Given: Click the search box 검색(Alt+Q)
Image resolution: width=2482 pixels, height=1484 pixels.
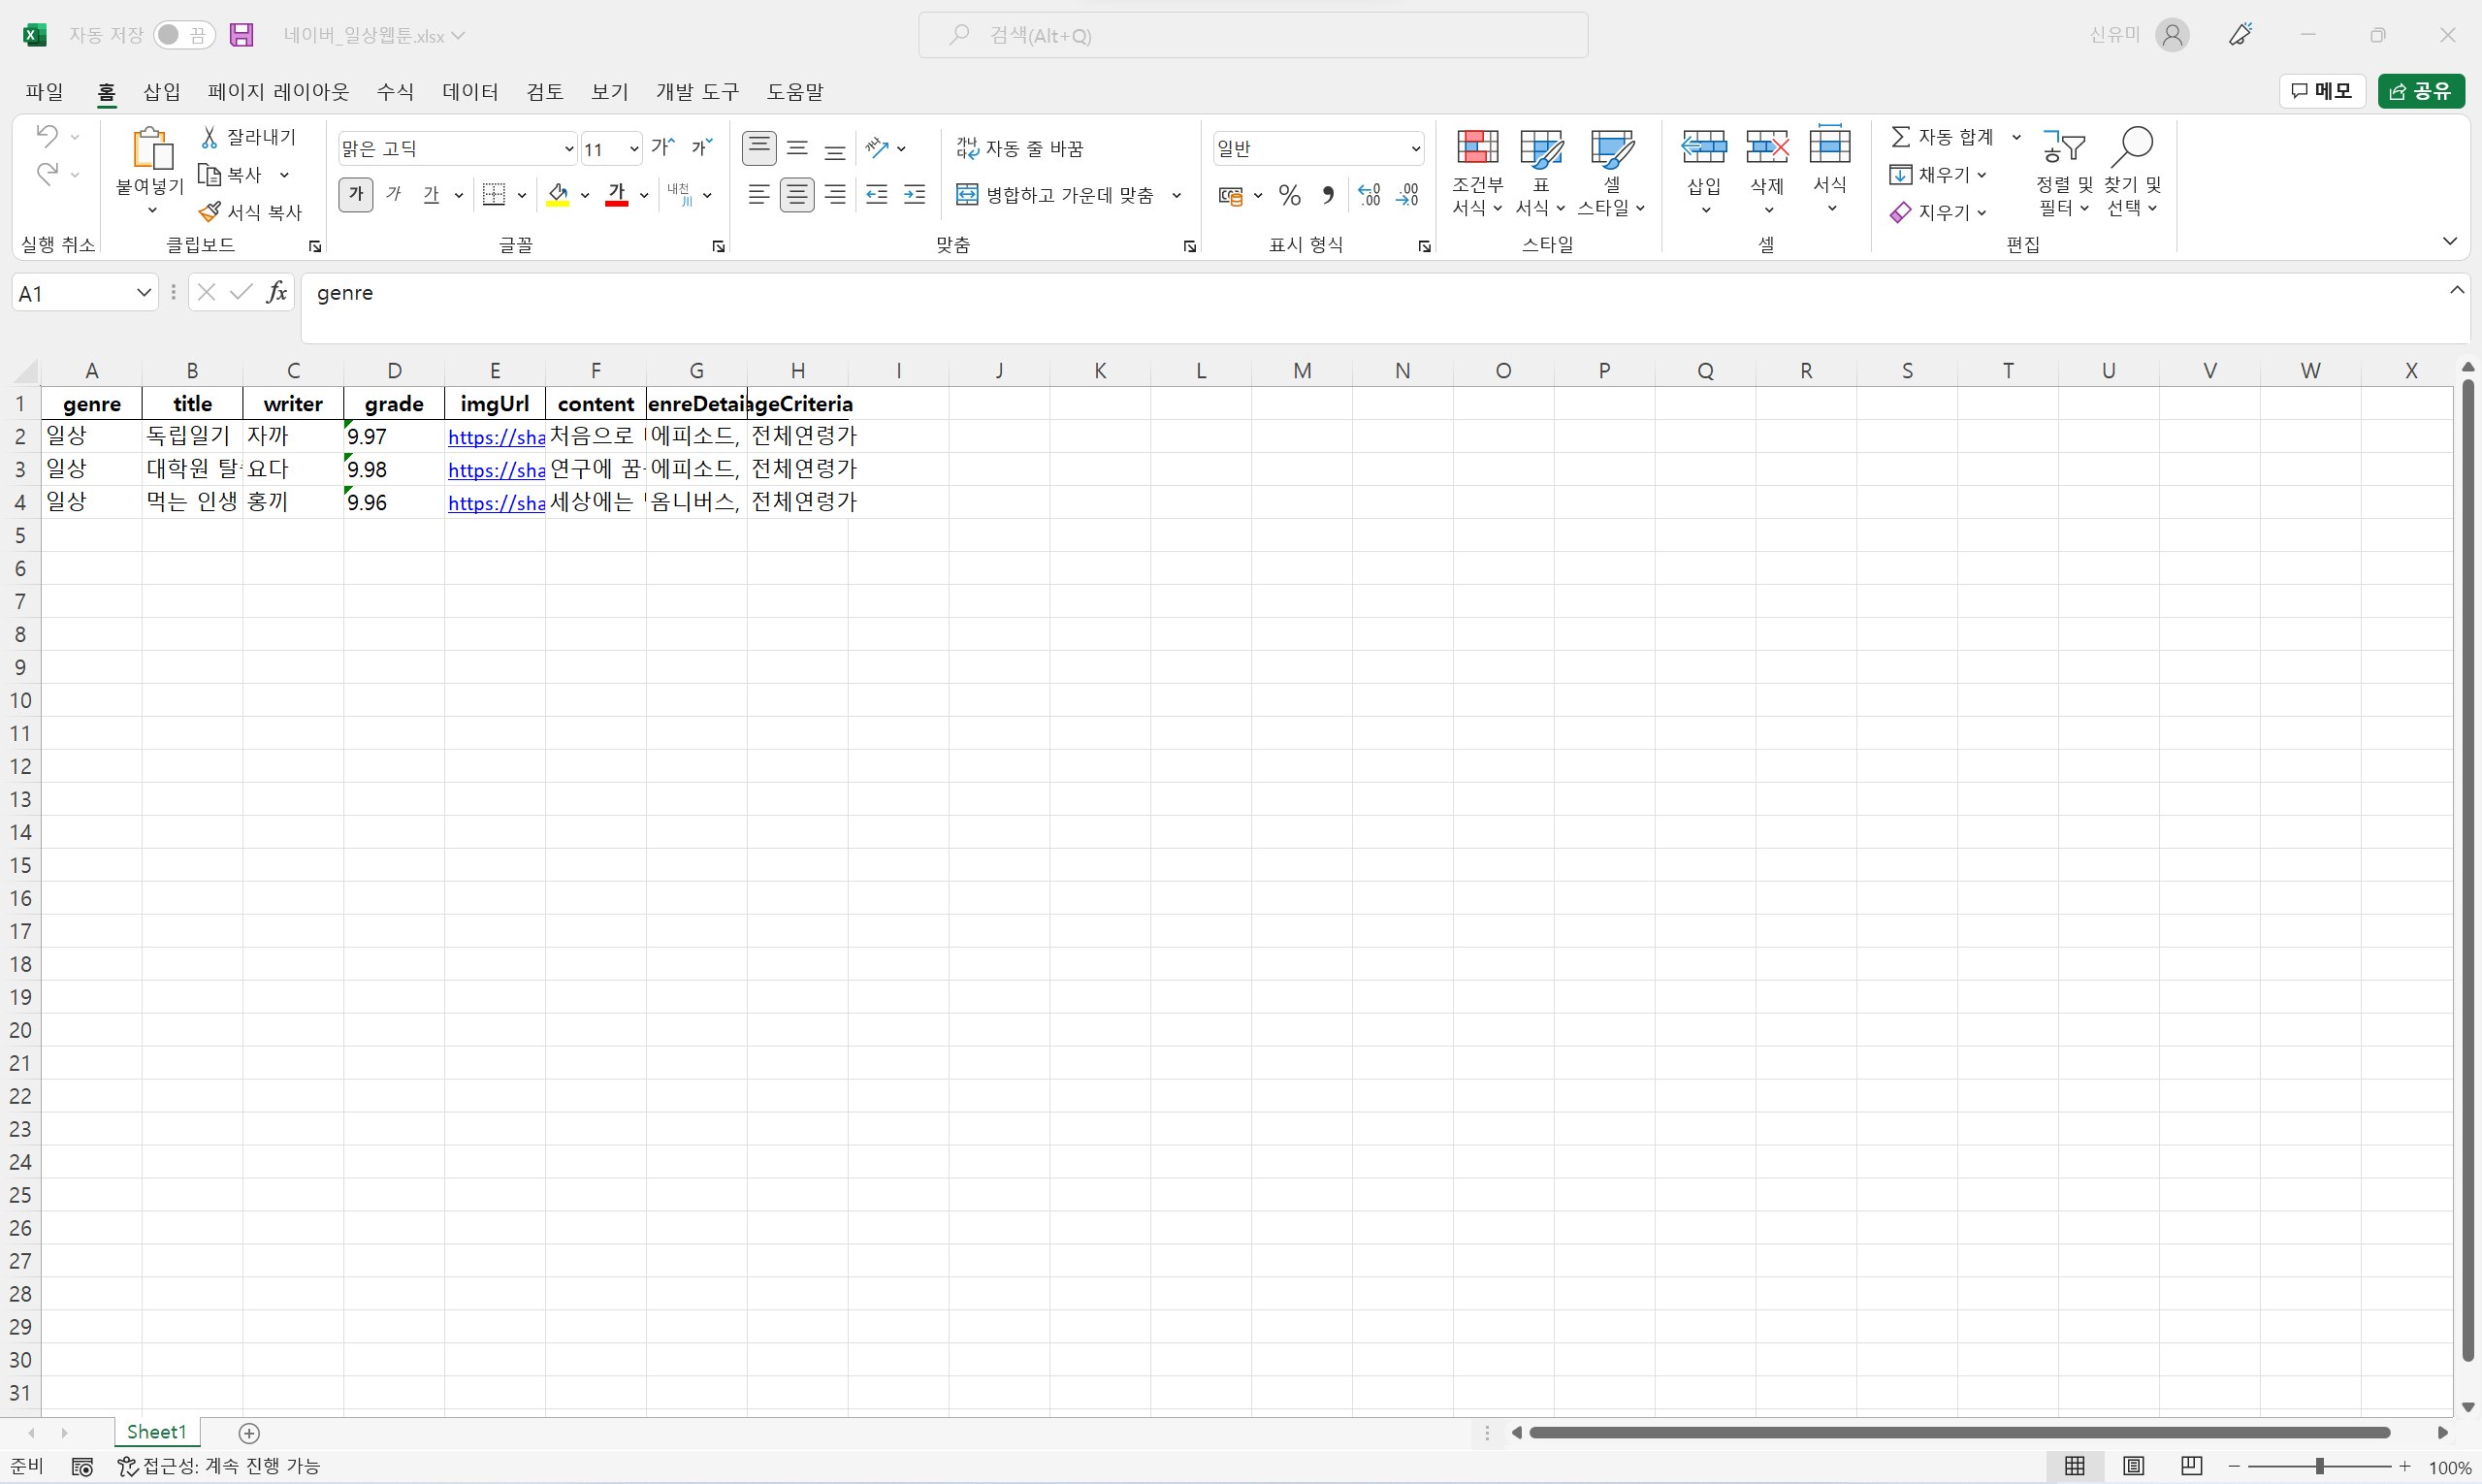Looking at the screenshot, I should (x=1253, y=35).
